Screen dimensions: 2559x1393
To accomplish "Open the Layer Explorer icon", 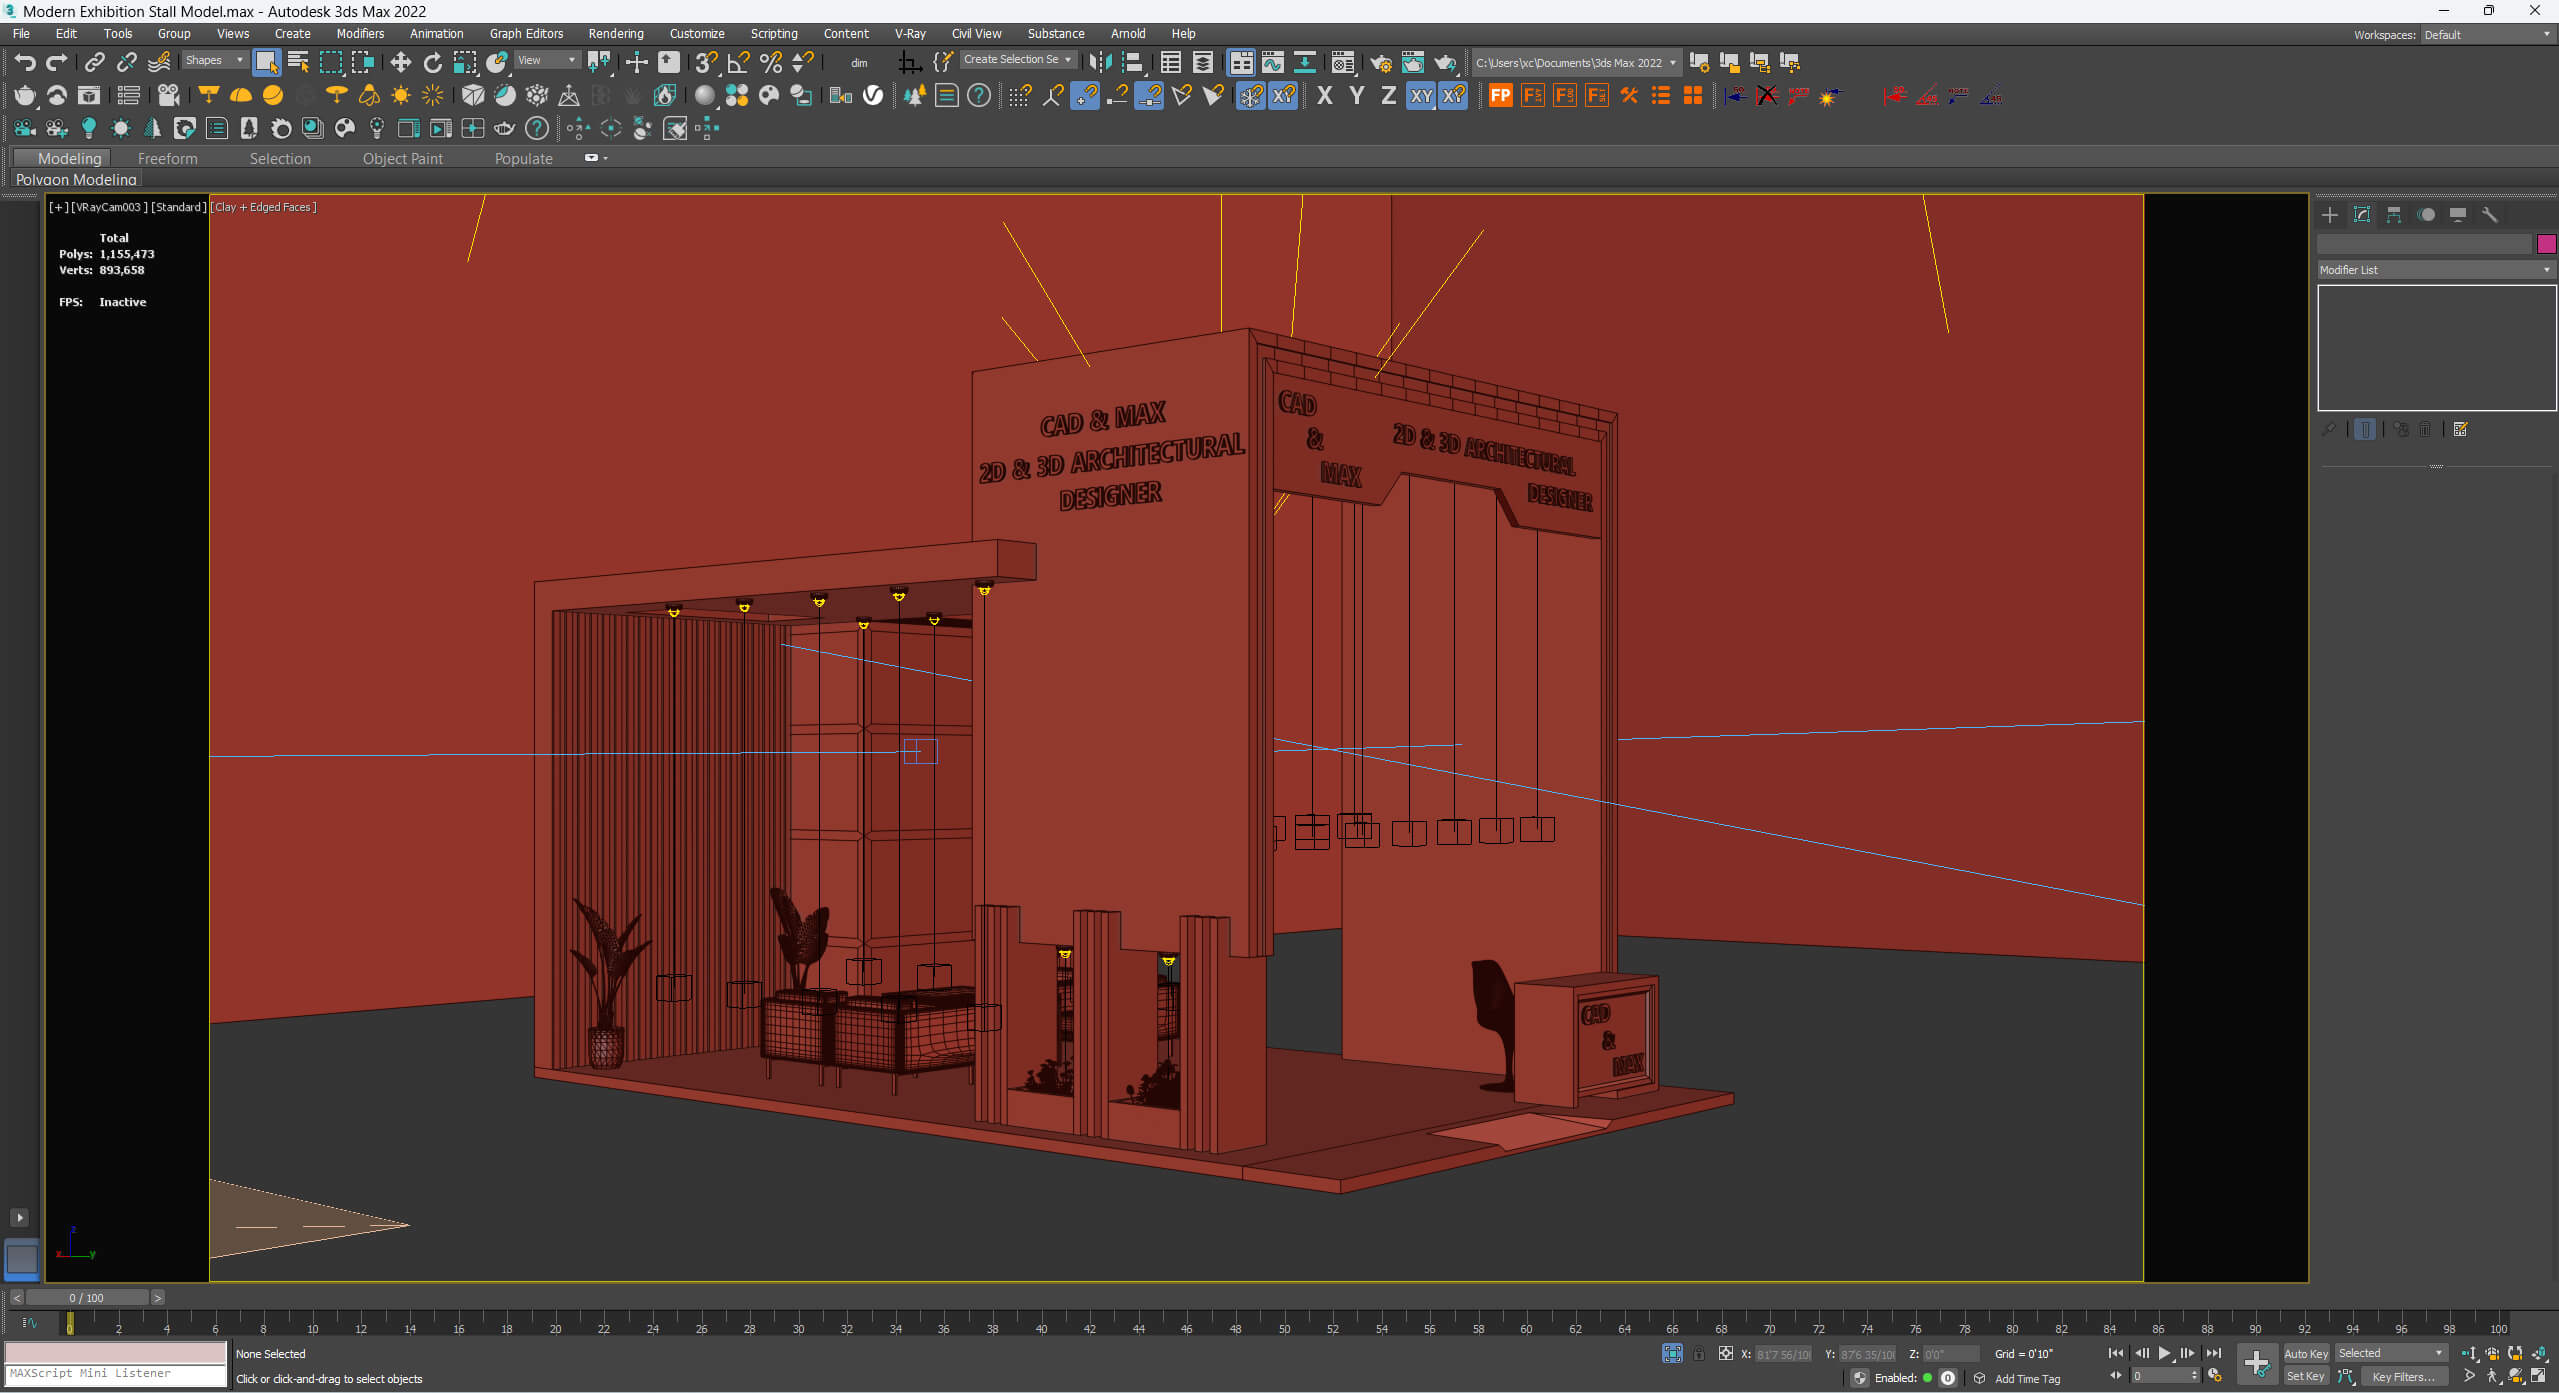I will click(1203, 62).
